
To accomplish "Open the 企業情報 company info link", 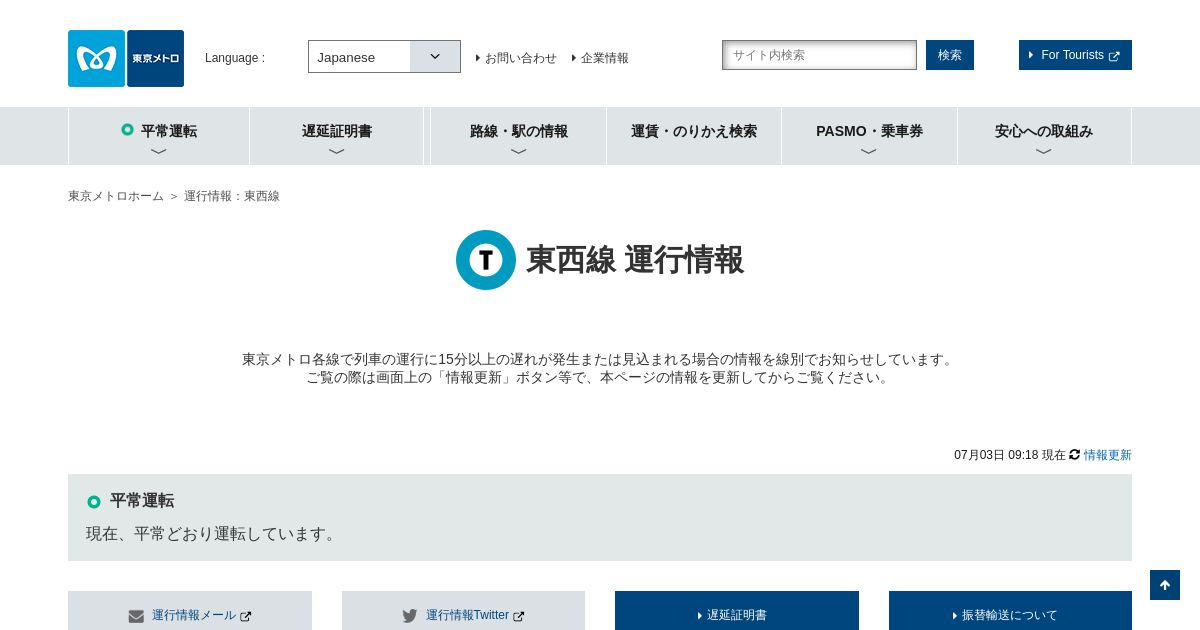I will pyautogui.click(x=600, y=58).
